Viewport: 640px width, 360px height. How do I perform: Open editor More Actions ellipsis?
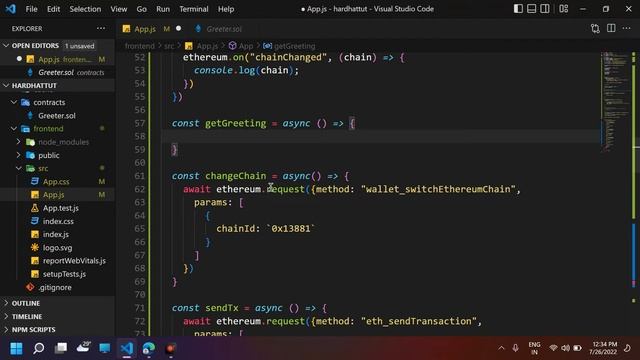(x=627, y=29)
